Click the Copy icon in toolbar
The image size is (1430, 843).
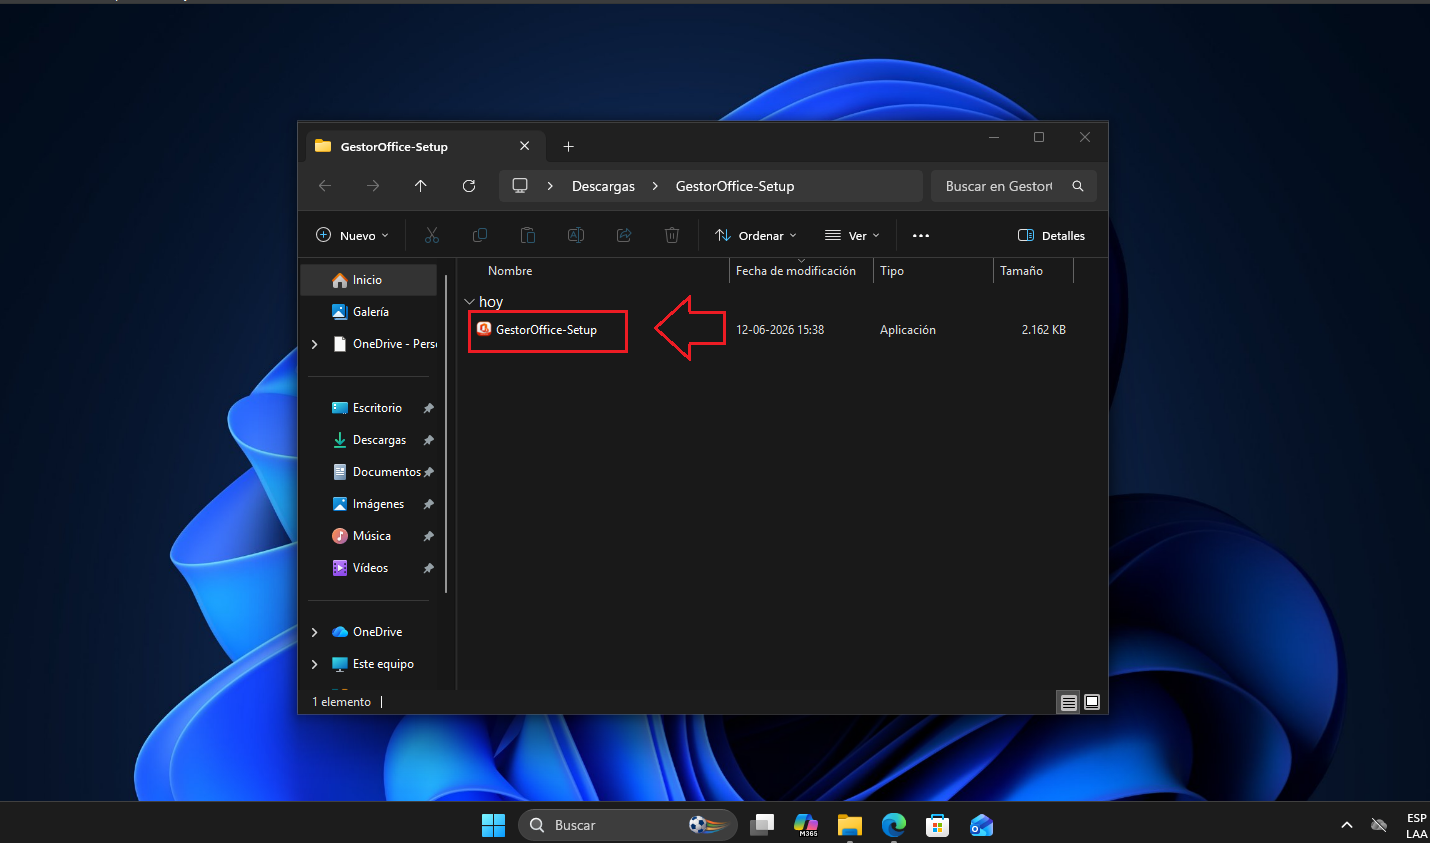click(480, 236)
